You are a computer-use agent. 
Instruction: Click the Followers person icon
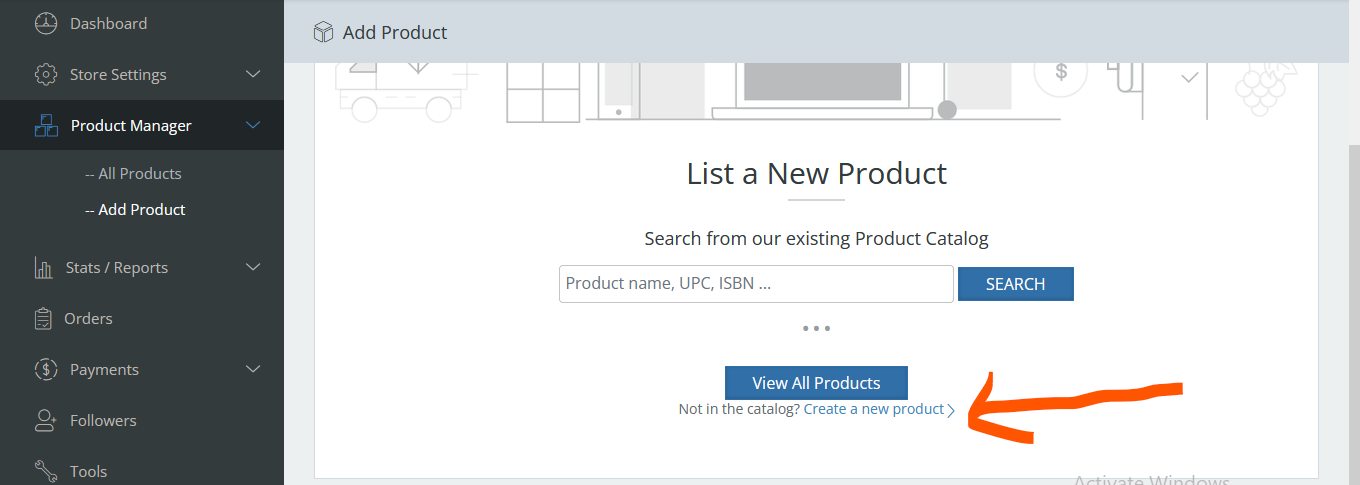(x=46, y=421)
